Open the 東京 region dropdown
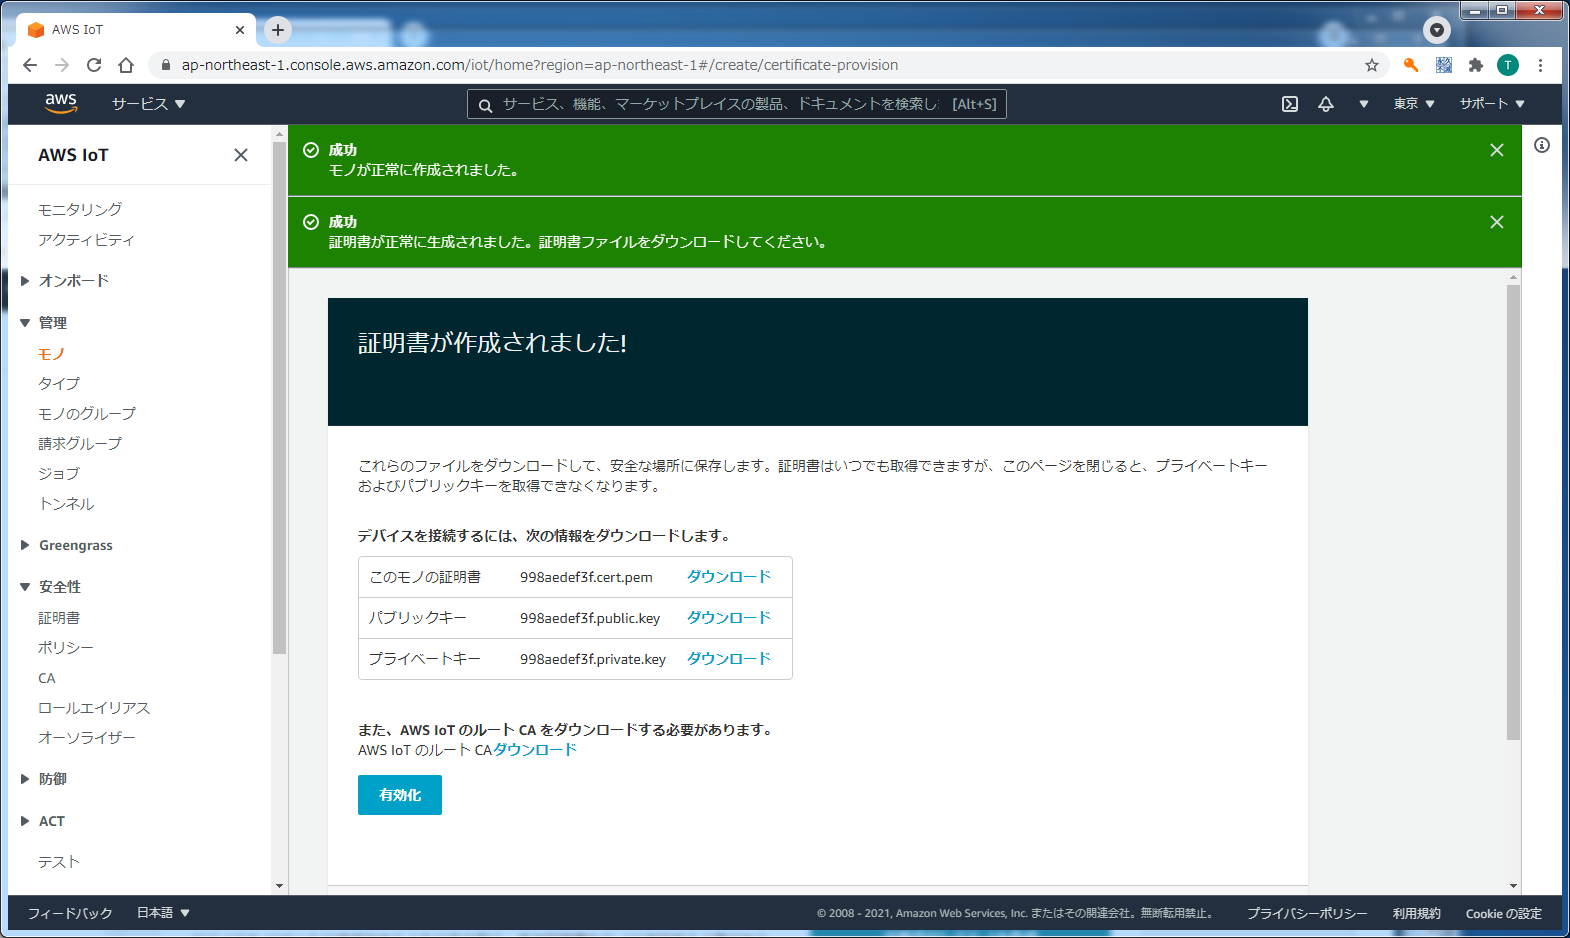The width and height of the screenshot is (1570, 938). point(1414,104)
